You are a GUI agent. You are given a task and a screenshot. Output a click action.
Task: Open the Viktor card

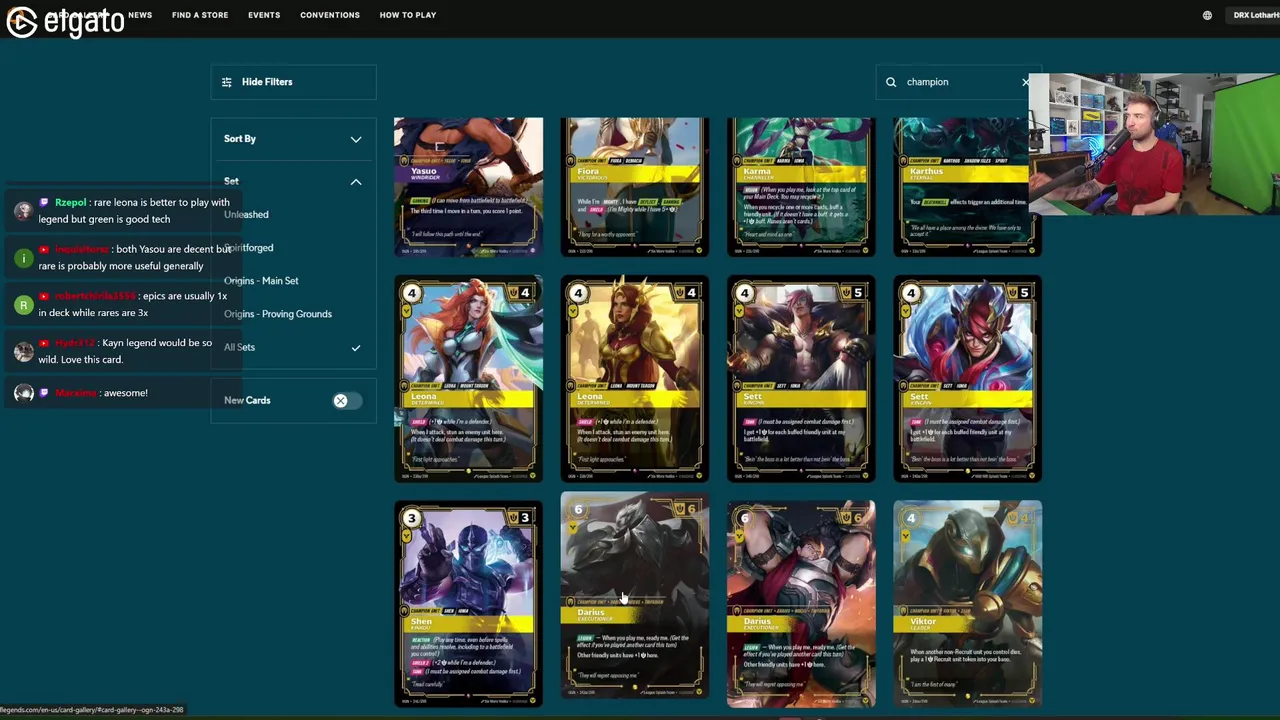tap(967, 604)
